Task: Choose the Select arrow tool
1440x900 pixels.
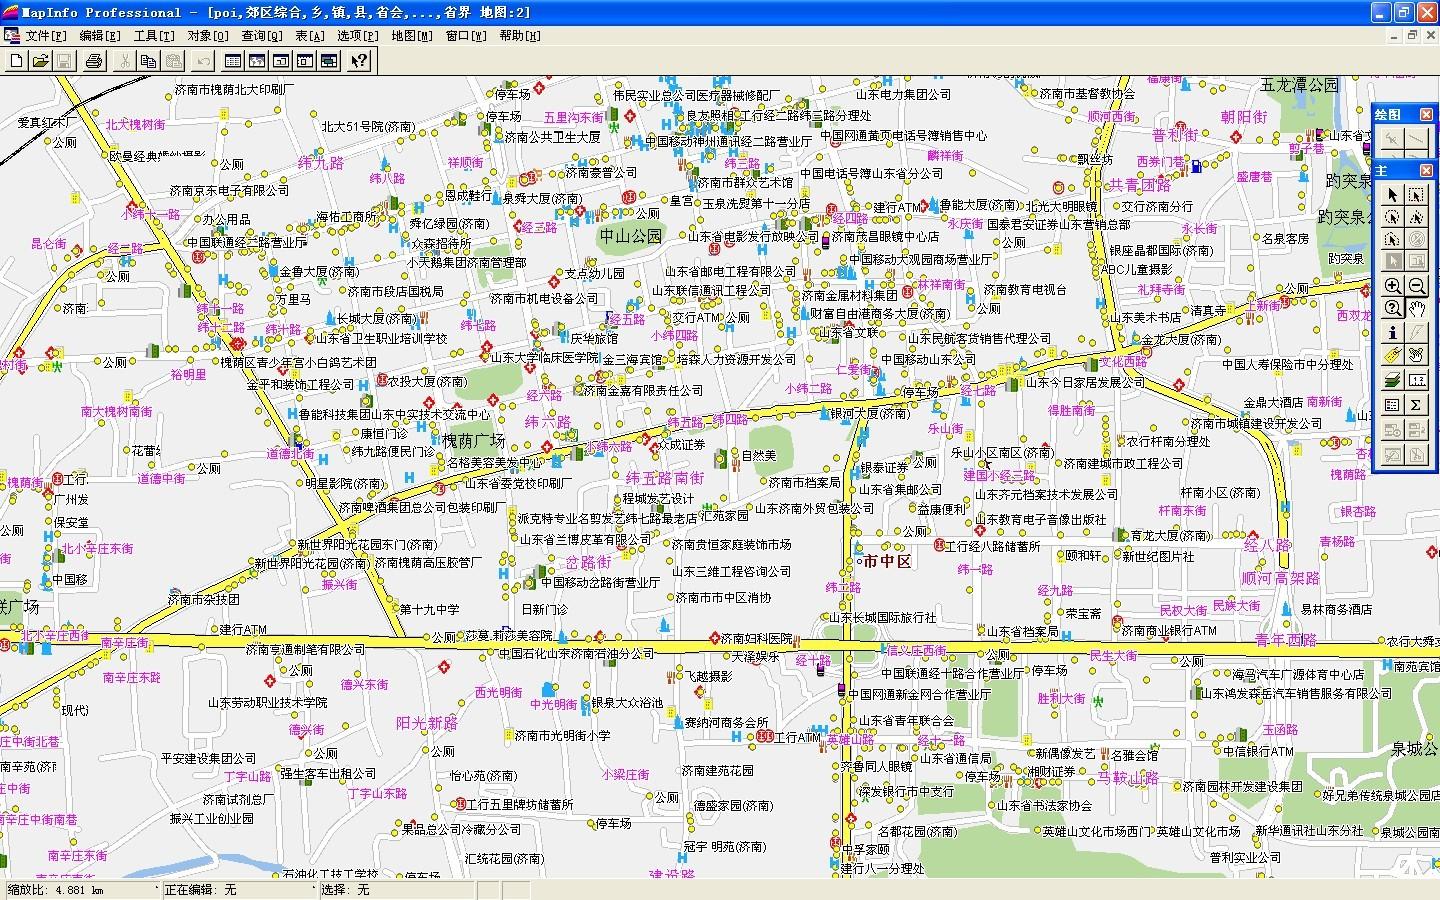Action: tap(1393, 195)
